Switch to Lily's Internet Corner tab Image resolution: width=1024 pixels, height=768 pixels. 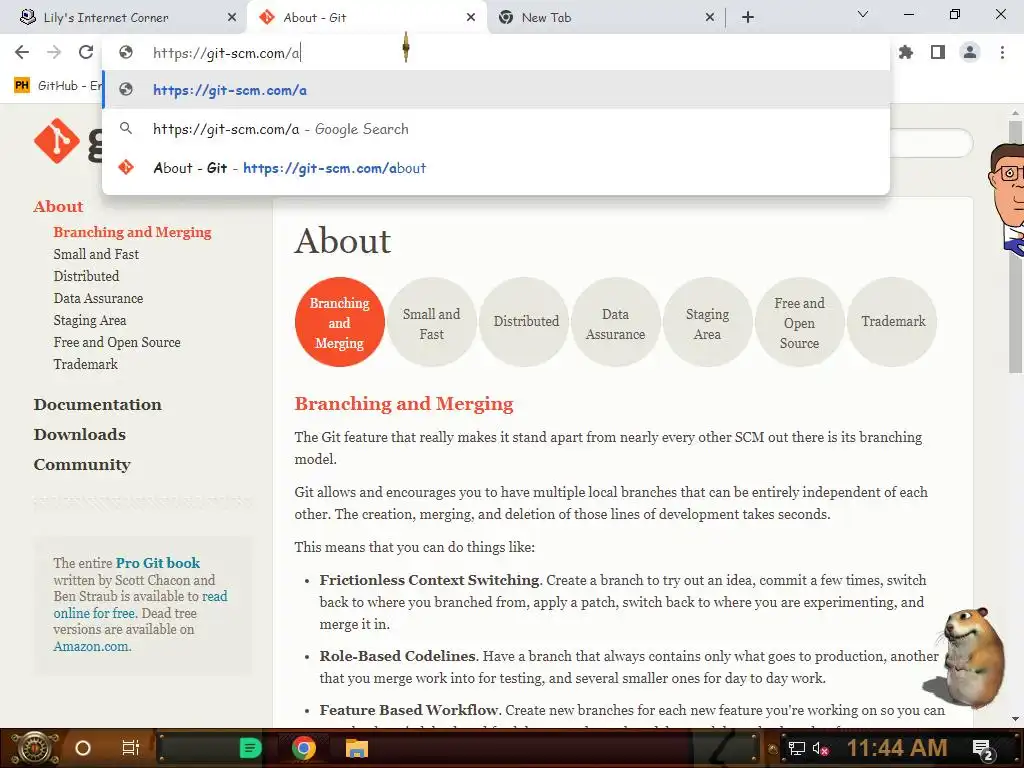coord(124,18)
